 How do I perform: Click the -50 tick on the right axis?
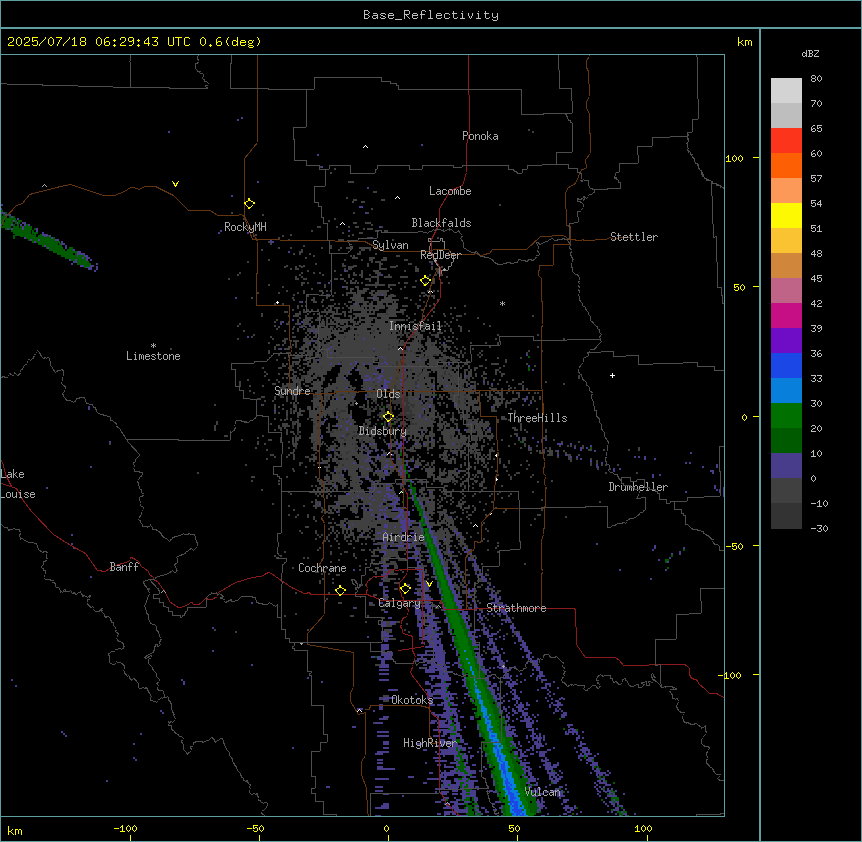734,546
